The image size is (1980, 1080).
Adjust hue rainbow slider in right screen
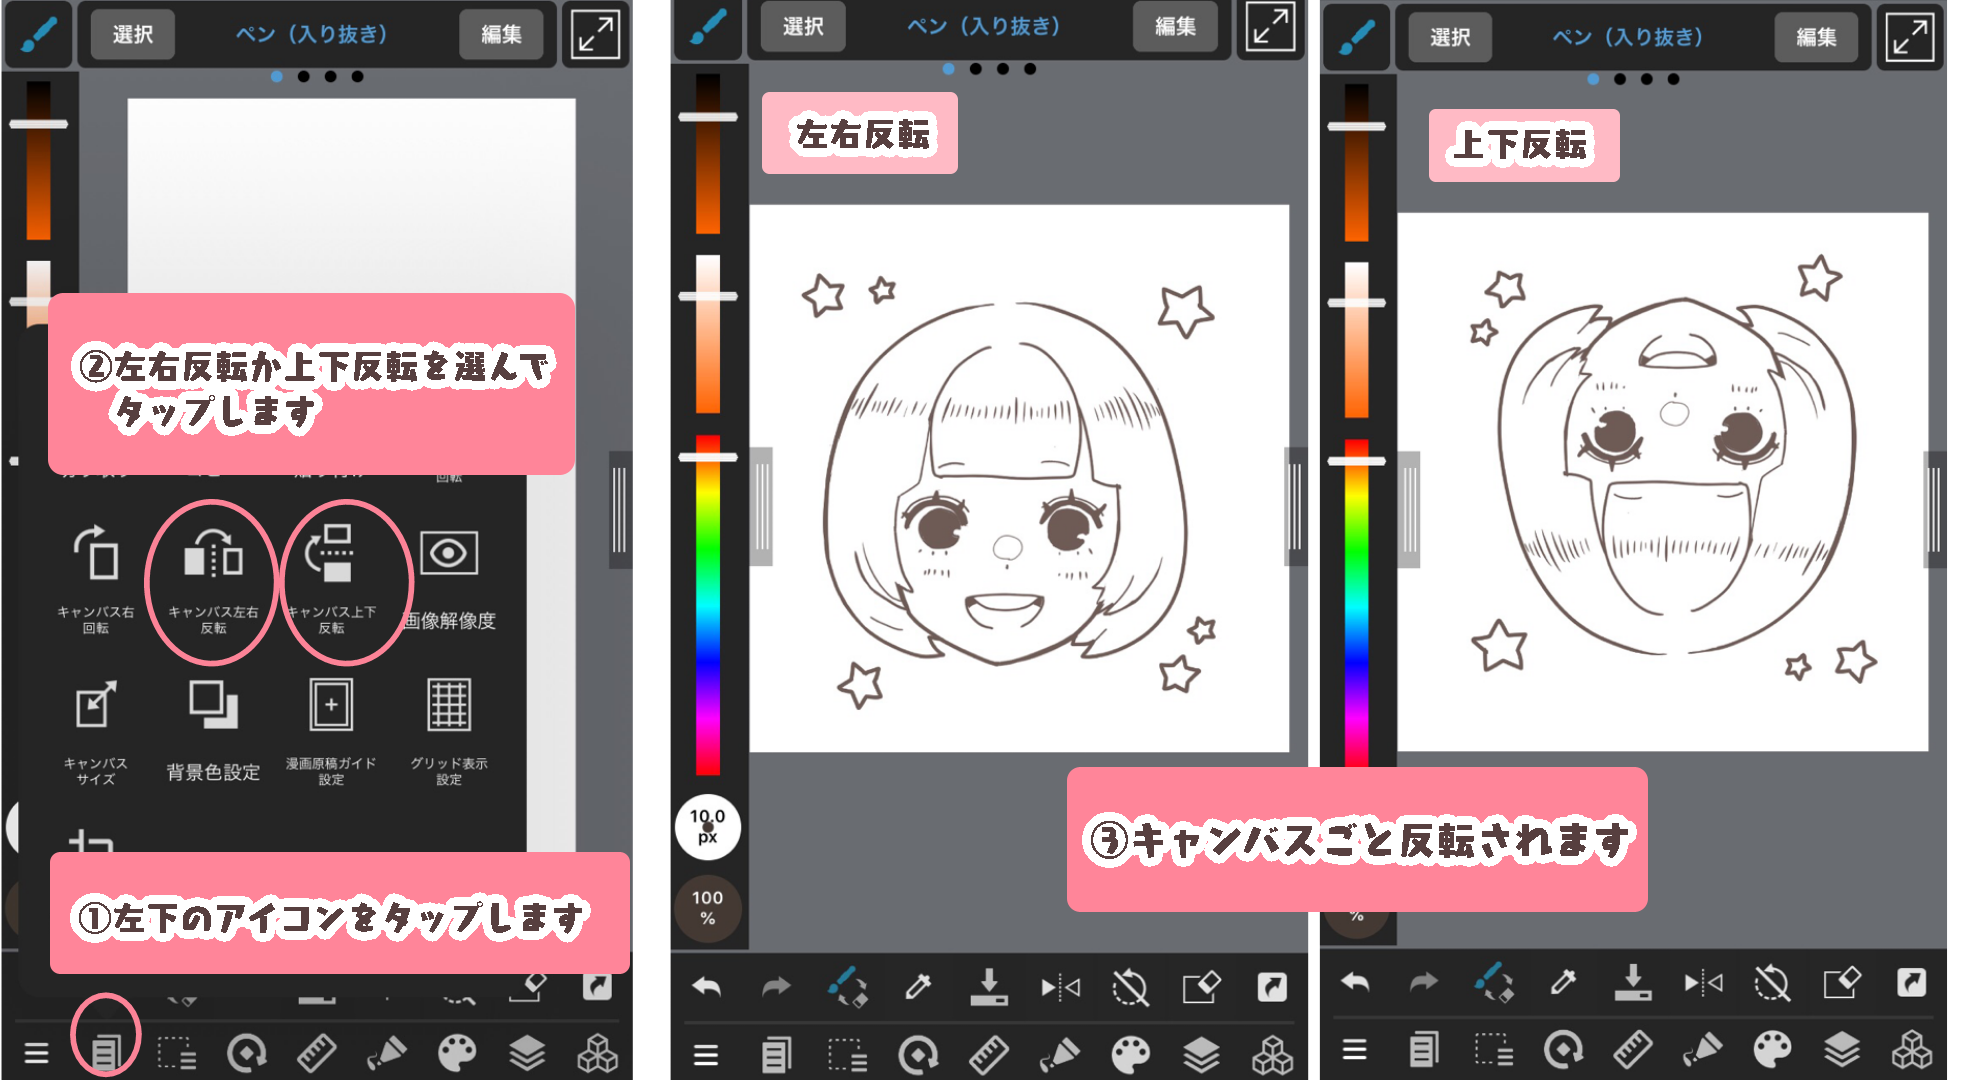tap(1356, 604)
